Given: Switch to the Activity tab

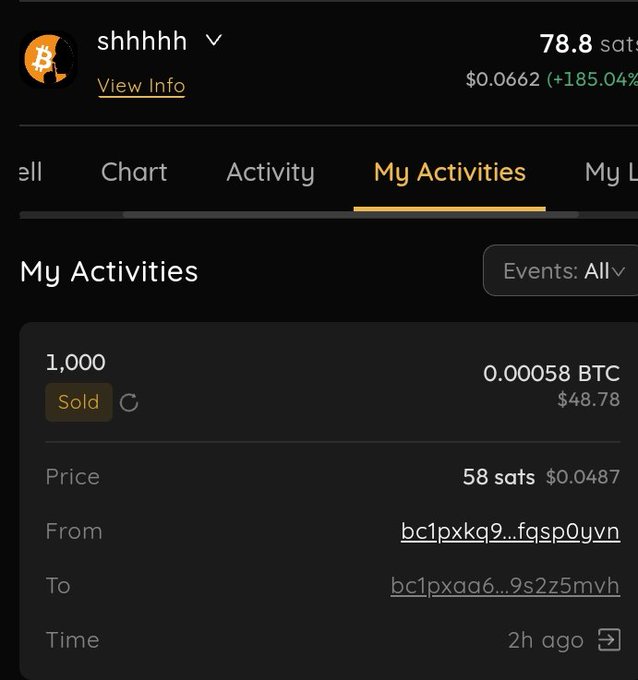Looking at the screenshot, I should pos(270,172).
